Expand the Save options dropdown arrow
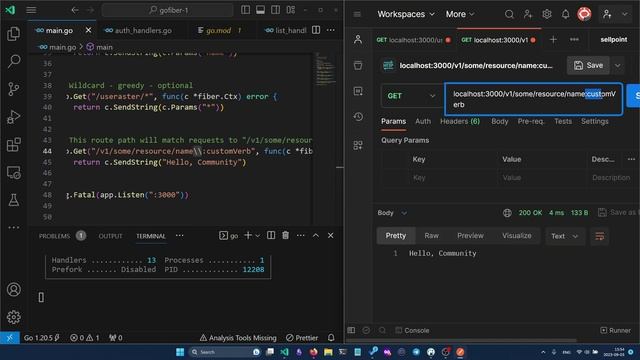 click(618, 65)
